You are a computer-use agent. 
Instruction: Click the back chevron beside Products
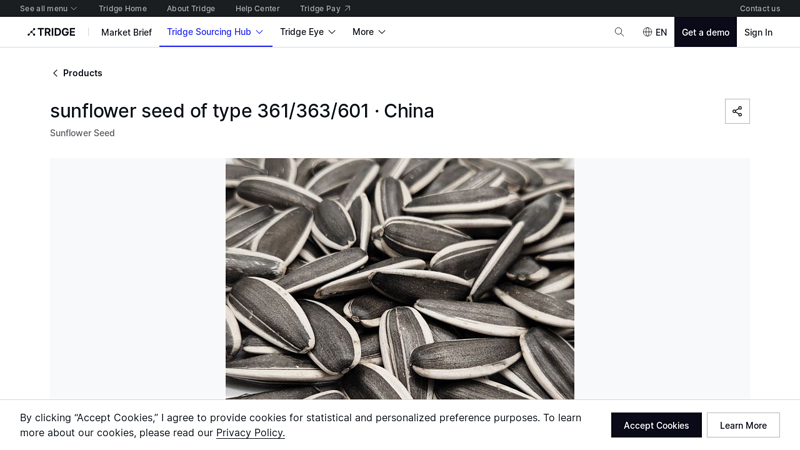click(55, 73)
